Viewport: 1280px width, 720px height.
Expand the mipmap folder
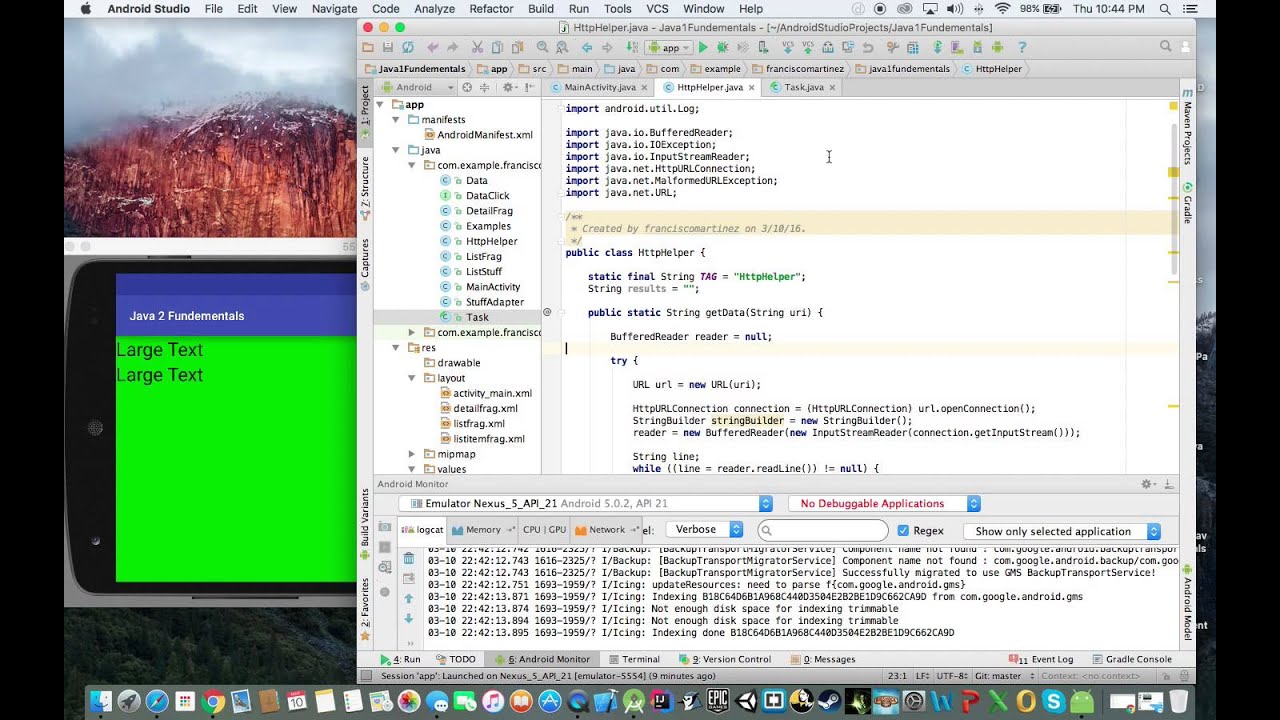point(412,454)
